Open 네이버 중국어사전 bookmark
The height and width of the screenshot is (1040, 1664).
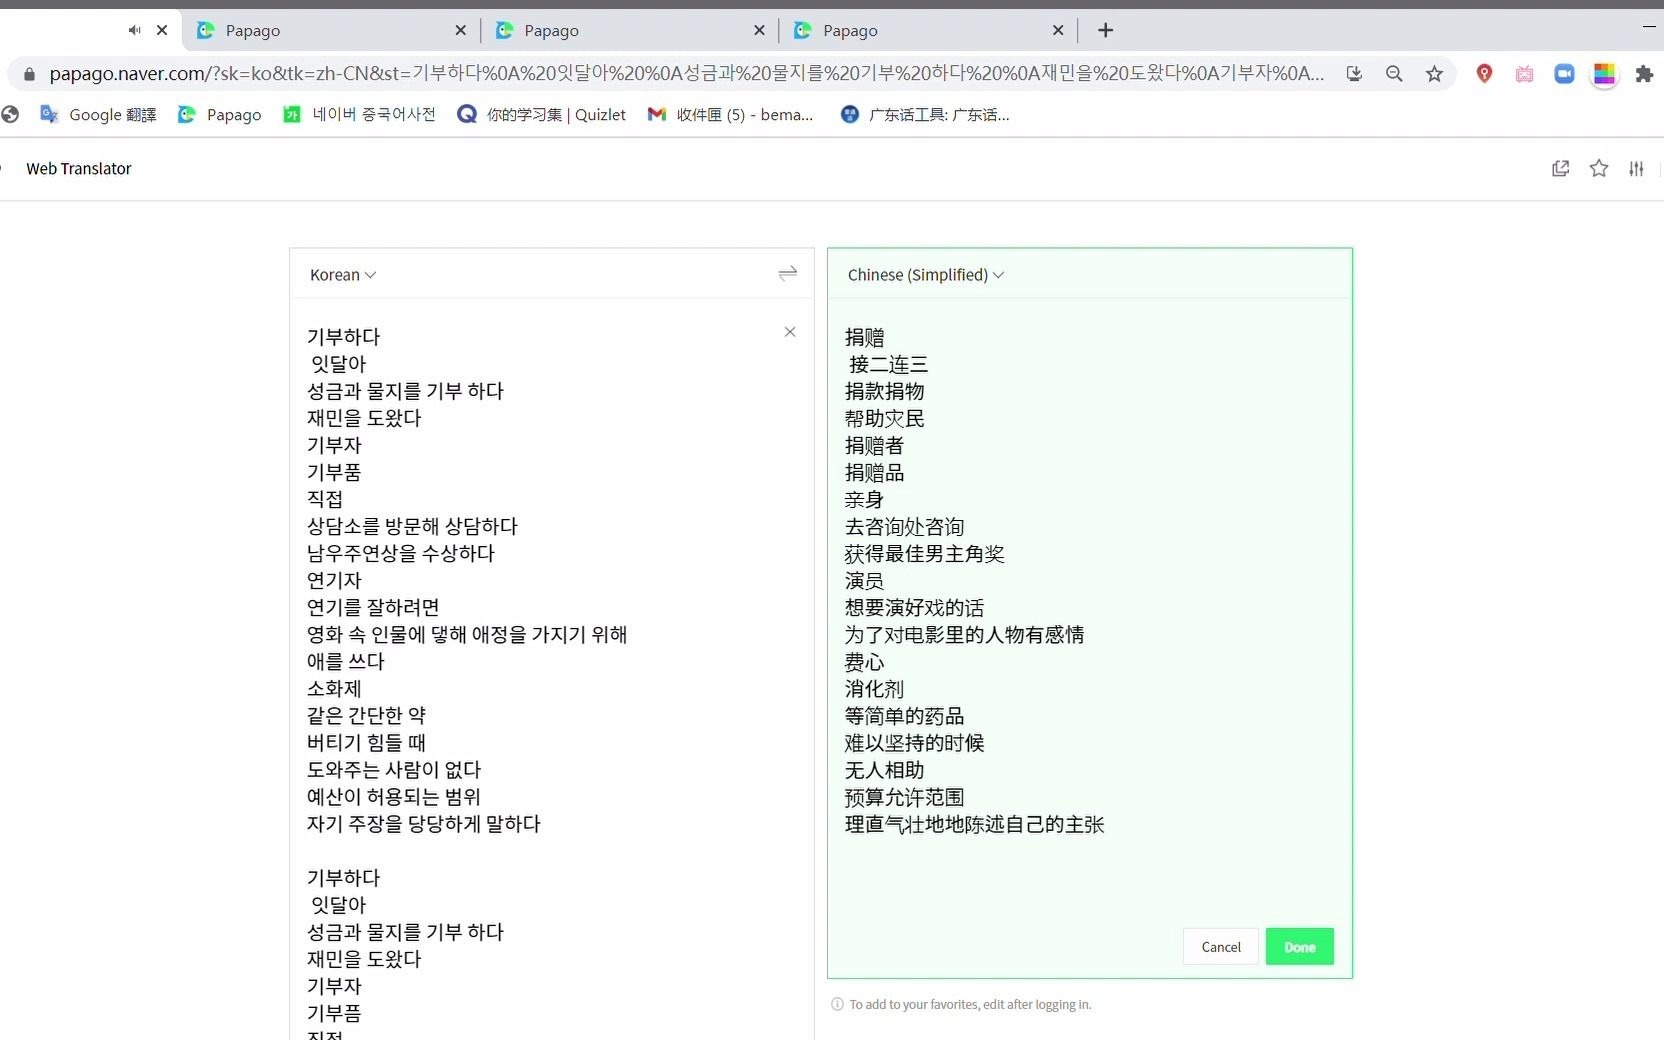click(359, 115)
